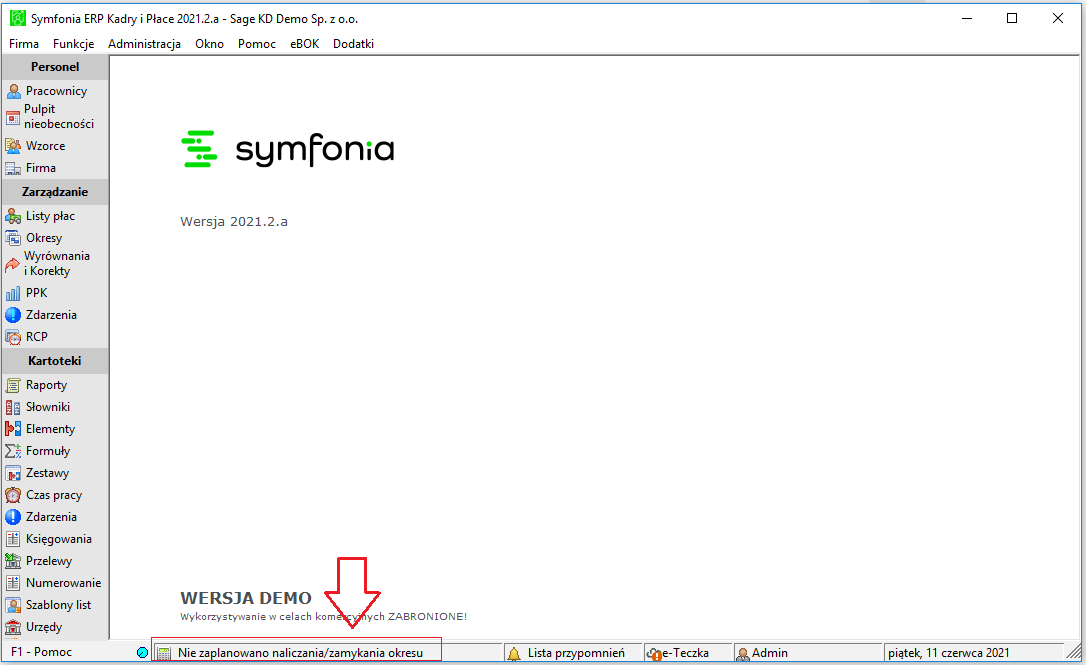Open the Przelewy transfers icon
This screenshot has width=1086, height=665.
(13, 561)
